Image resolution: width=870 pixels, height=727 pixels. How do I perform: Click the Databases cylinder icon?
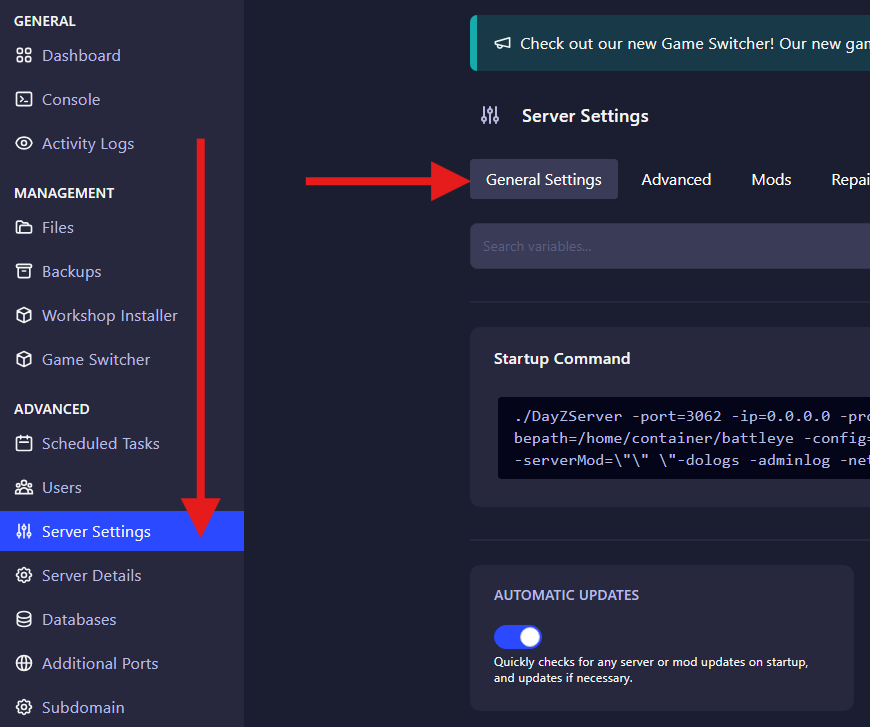coord(24,620)
